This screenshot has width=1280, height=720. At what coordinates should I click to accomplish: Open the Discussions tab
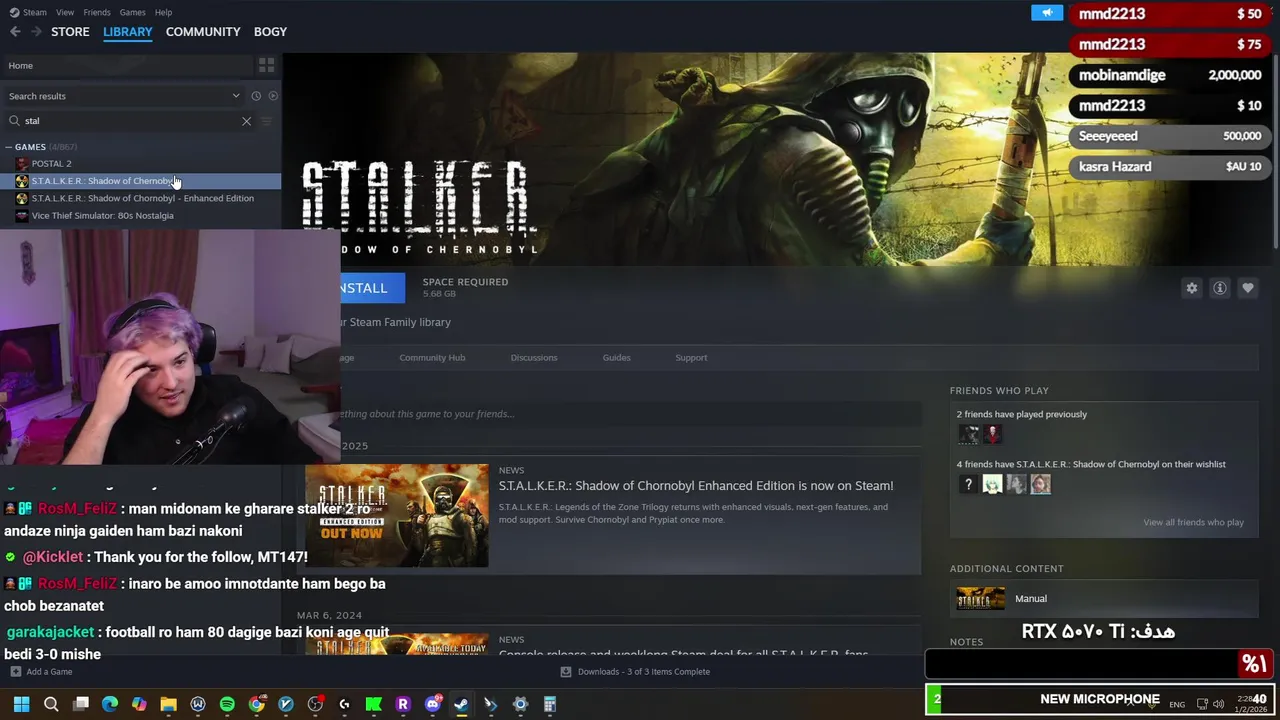[x=534, y=358]
